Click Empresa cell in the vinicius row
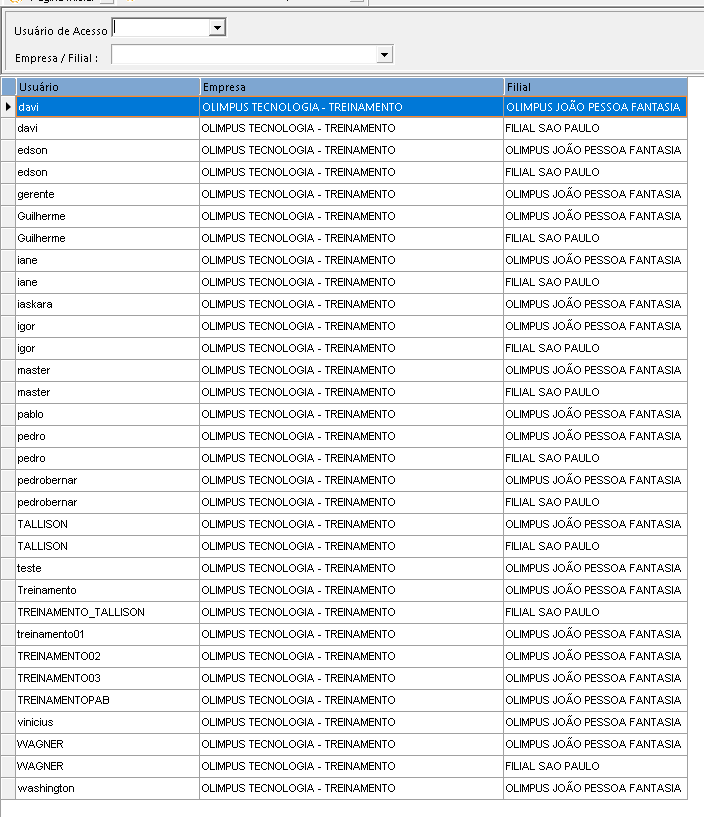Image resolution: width=704 pixels, height=817 pixels. tap(352, 722)
